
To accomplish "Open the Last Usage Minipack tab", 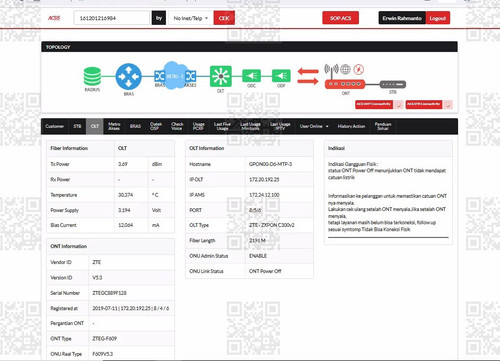I will coord(250,126).
